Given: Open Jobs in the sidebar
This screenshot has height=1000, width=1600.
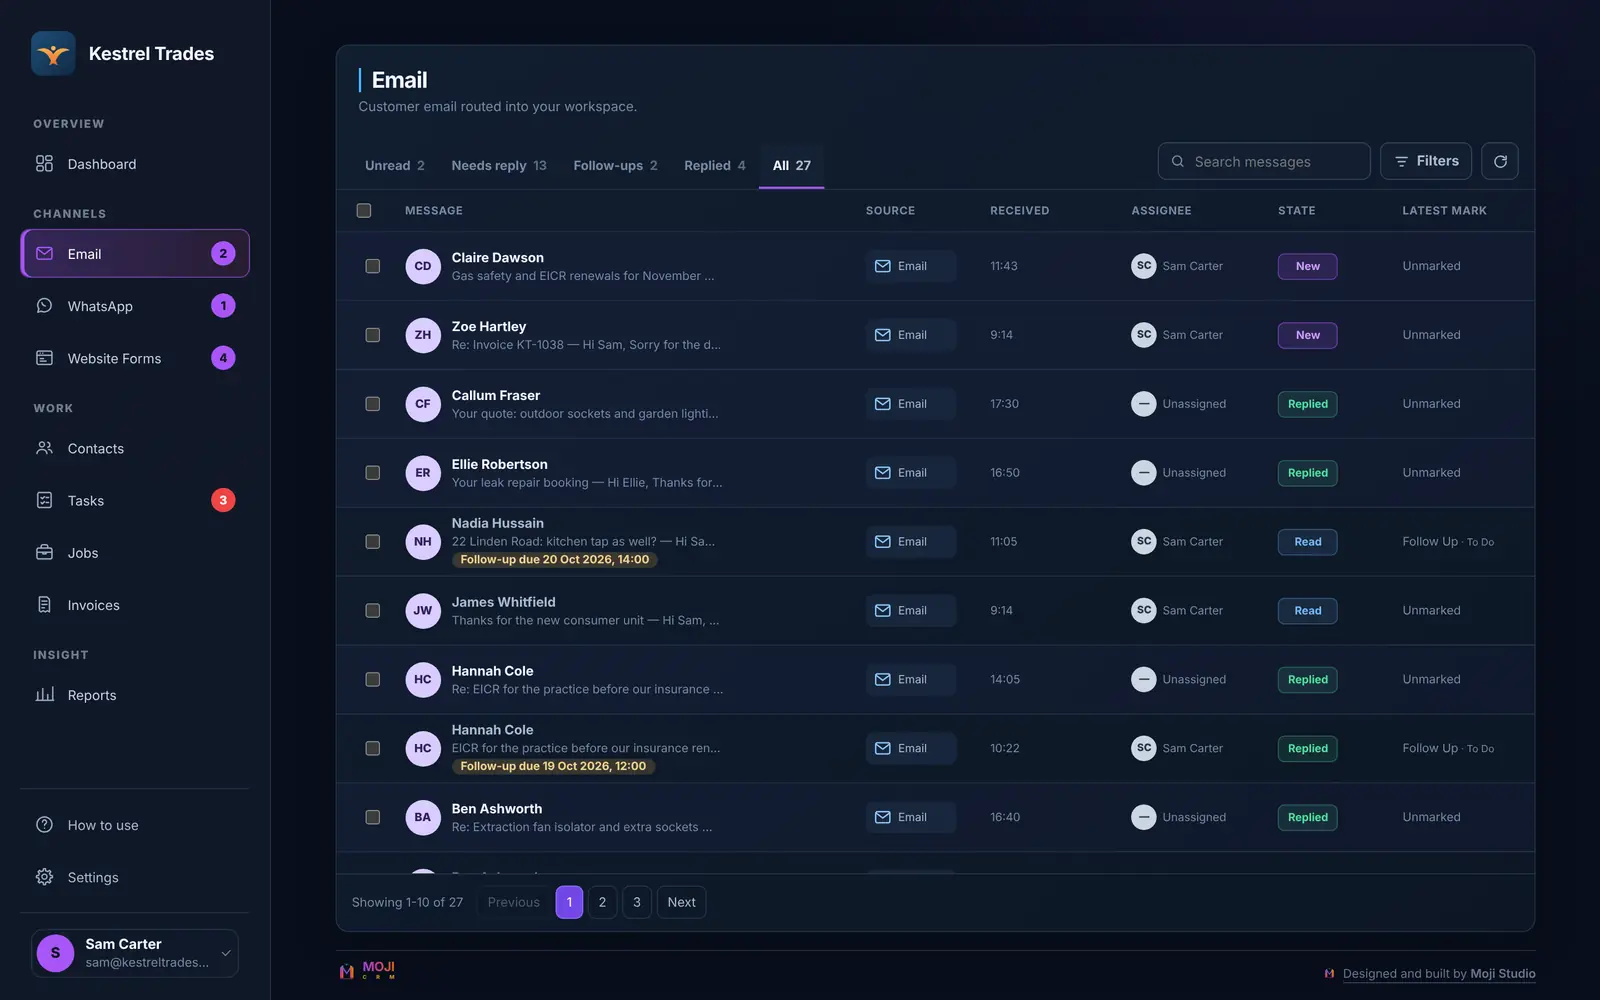Looking at the screenshot, I should pyautogui.click(x=135, y=553).
